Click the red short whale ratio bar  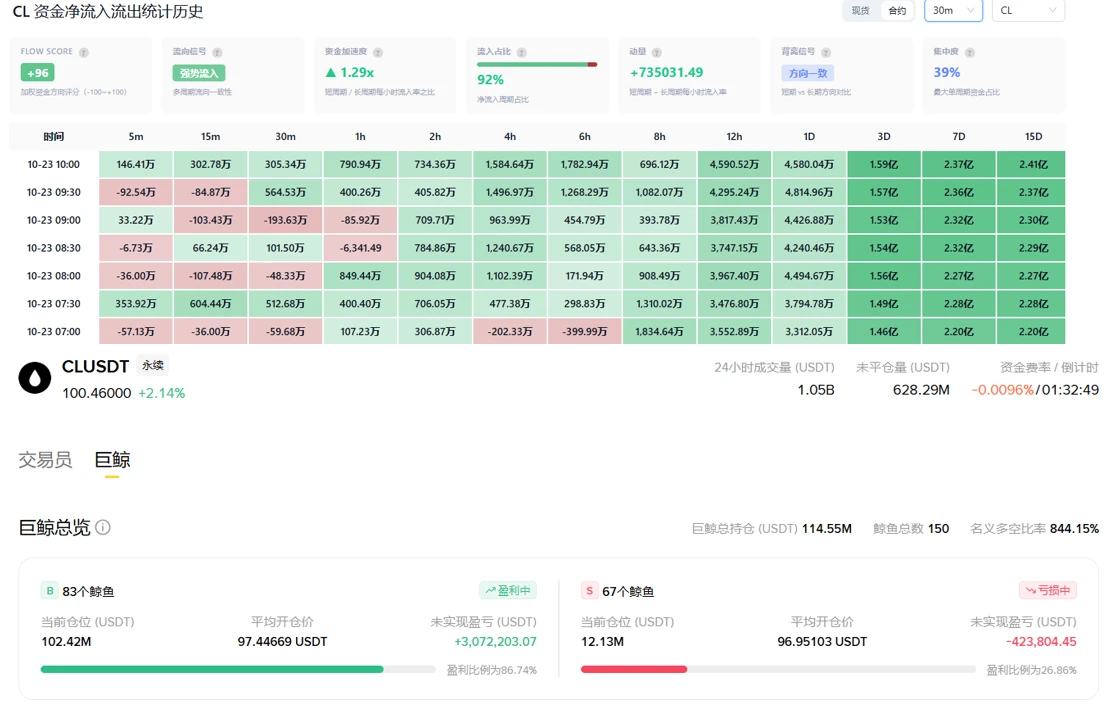778,669
